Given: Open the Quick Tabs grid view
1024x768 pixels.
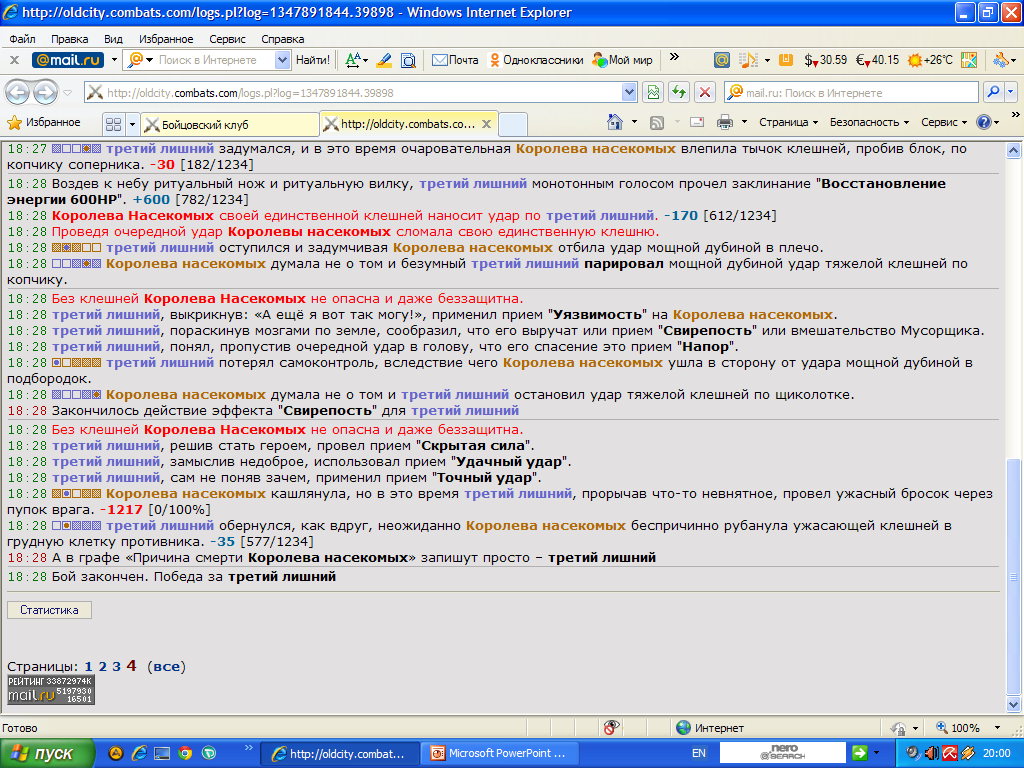Looking at the screenshot, I should point(113,123).
